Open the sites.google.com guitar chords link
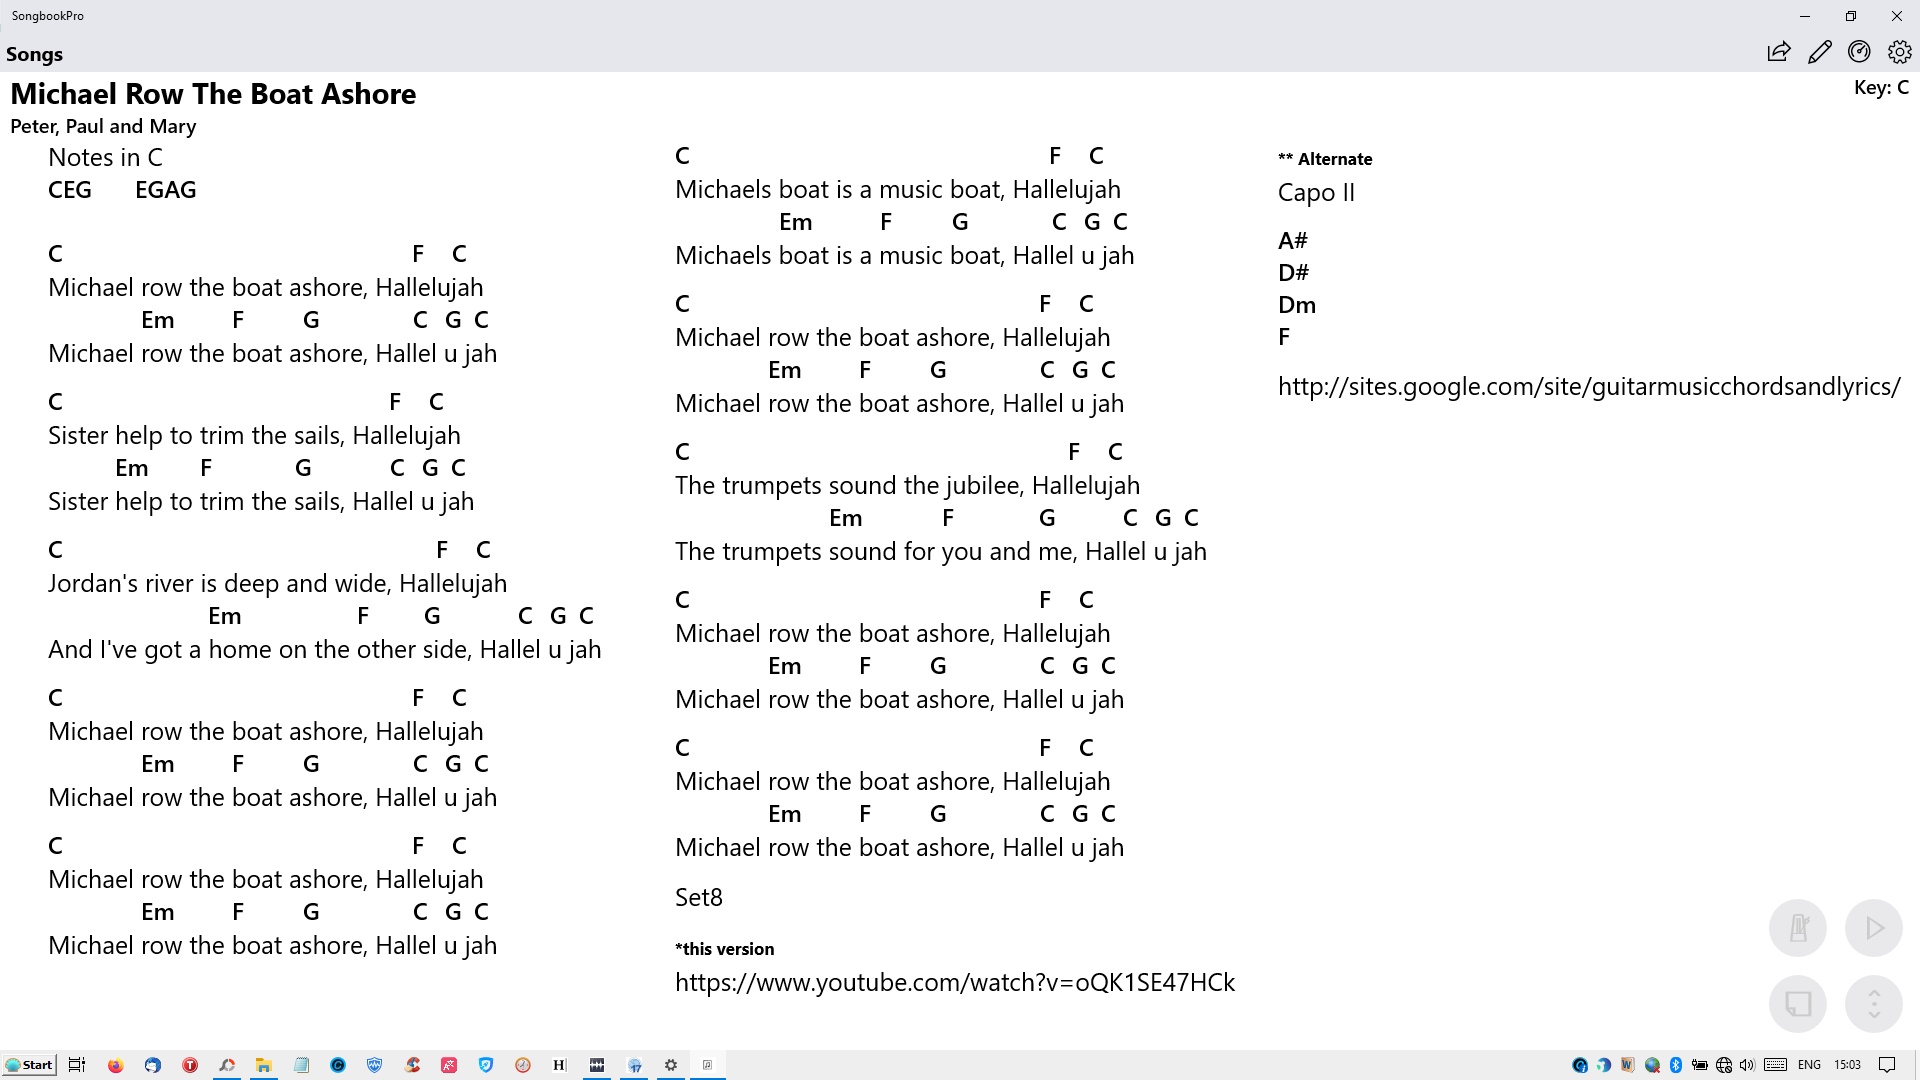The height and width of the screenshot is (1080, 1920). (x=1589, y=386)
